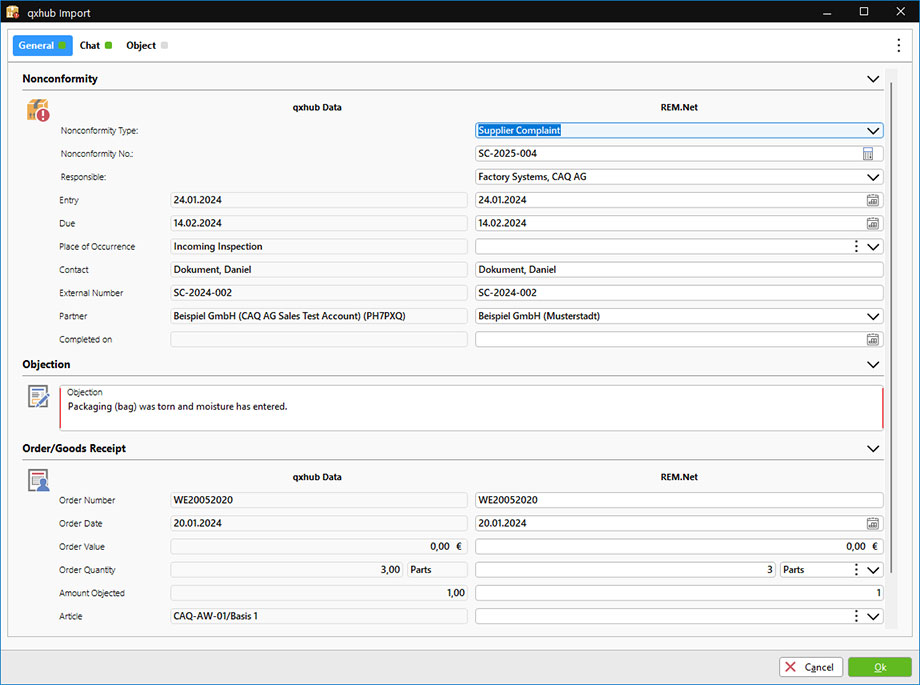Collapse the Nonconformity section
Image resolution: width=920 pixels, height=685 pixels.
pyautogui.click(x=873, y=78)
